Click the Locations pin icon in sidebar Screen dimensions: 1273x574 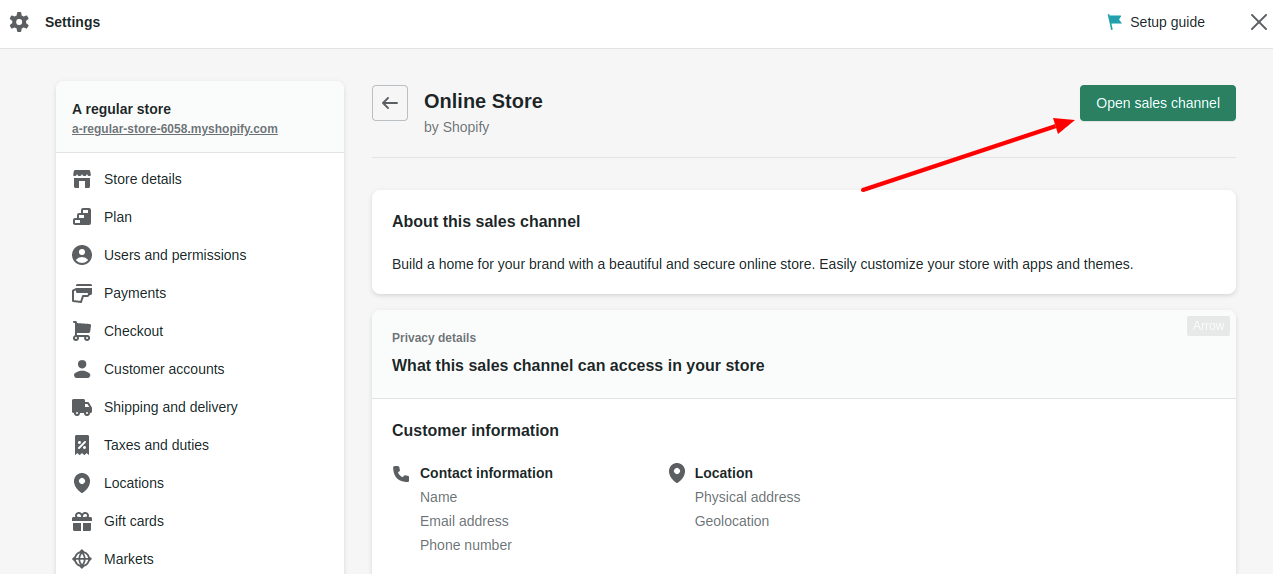[82, 483]
